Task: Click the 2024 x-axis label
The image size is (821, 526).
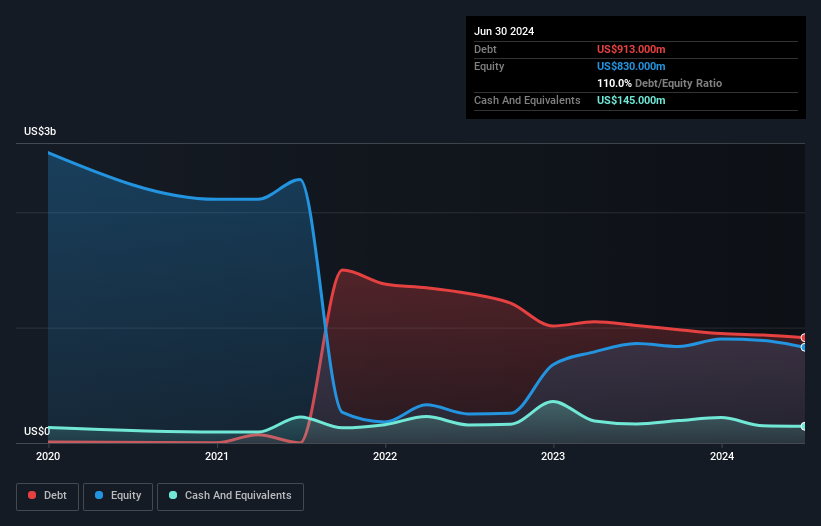Action: [722, 456]
